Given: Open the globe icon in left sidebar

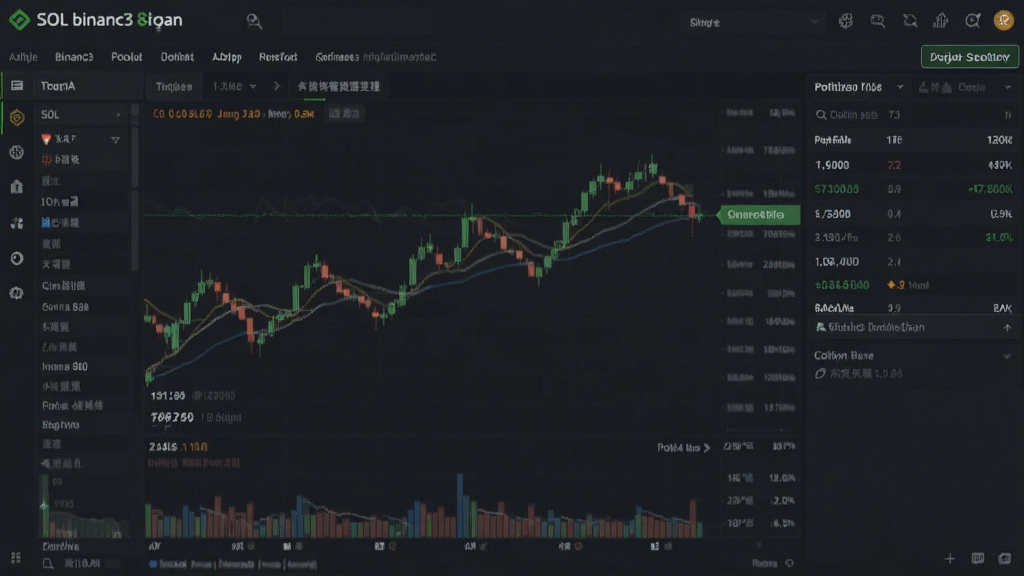Looking at the screenshot, I should 17,152.
